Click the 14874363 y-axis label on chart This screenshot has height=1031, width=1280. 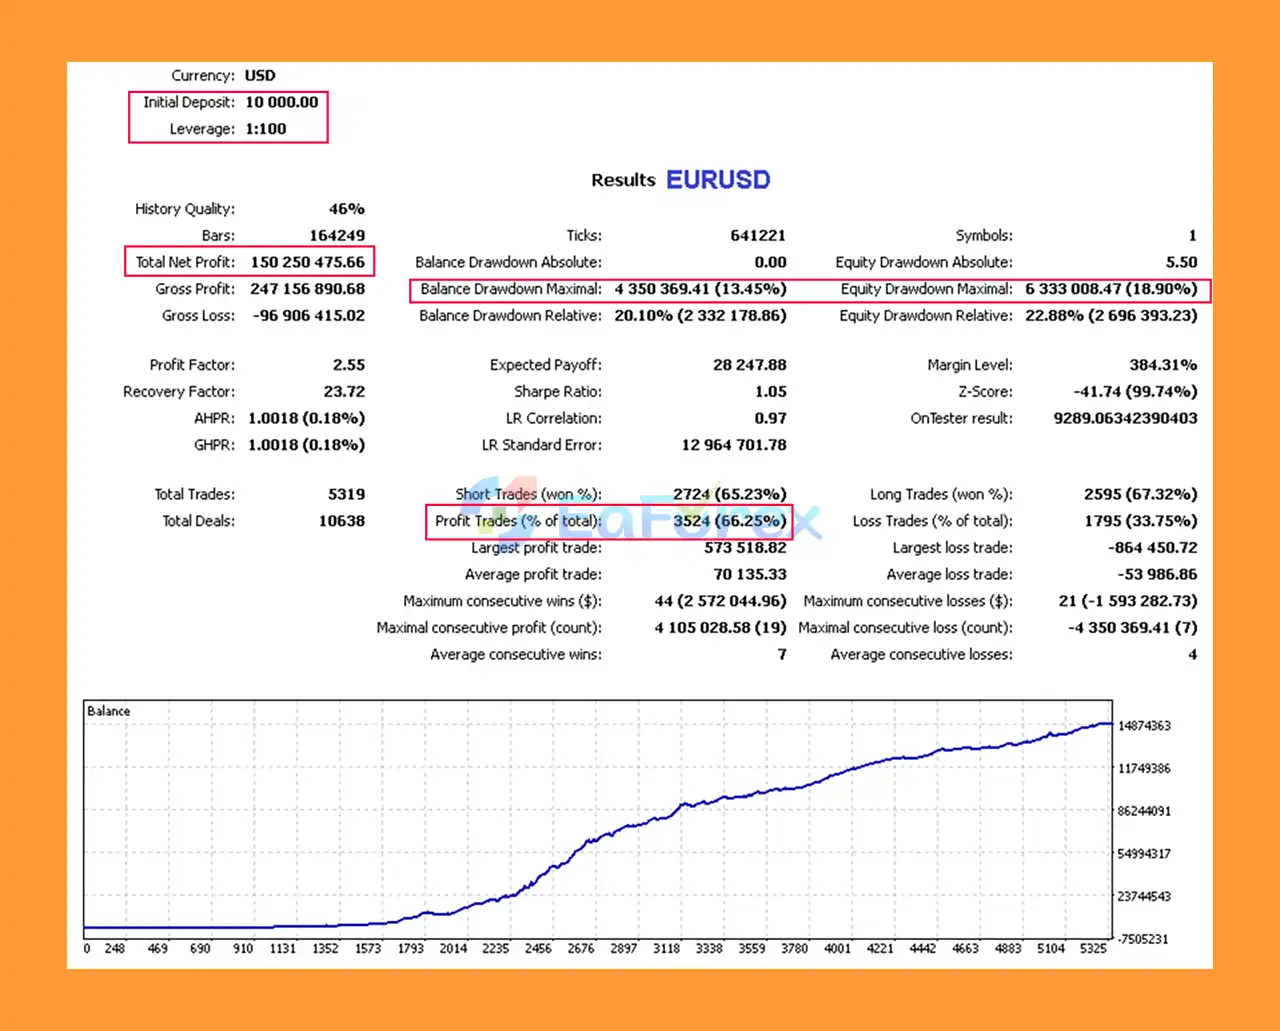pos(1143,726)
